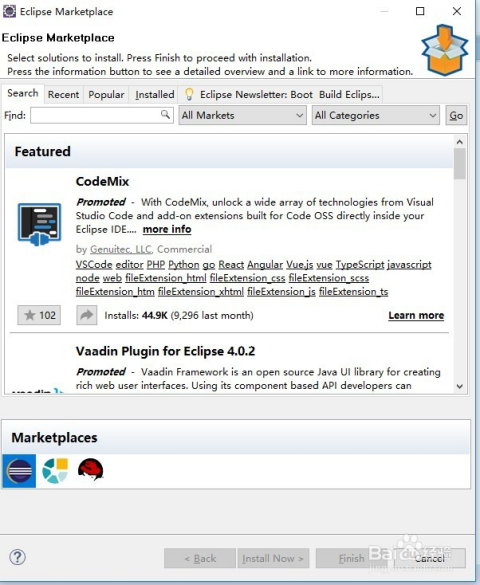Click the React tag link

(x=231, y=265)
